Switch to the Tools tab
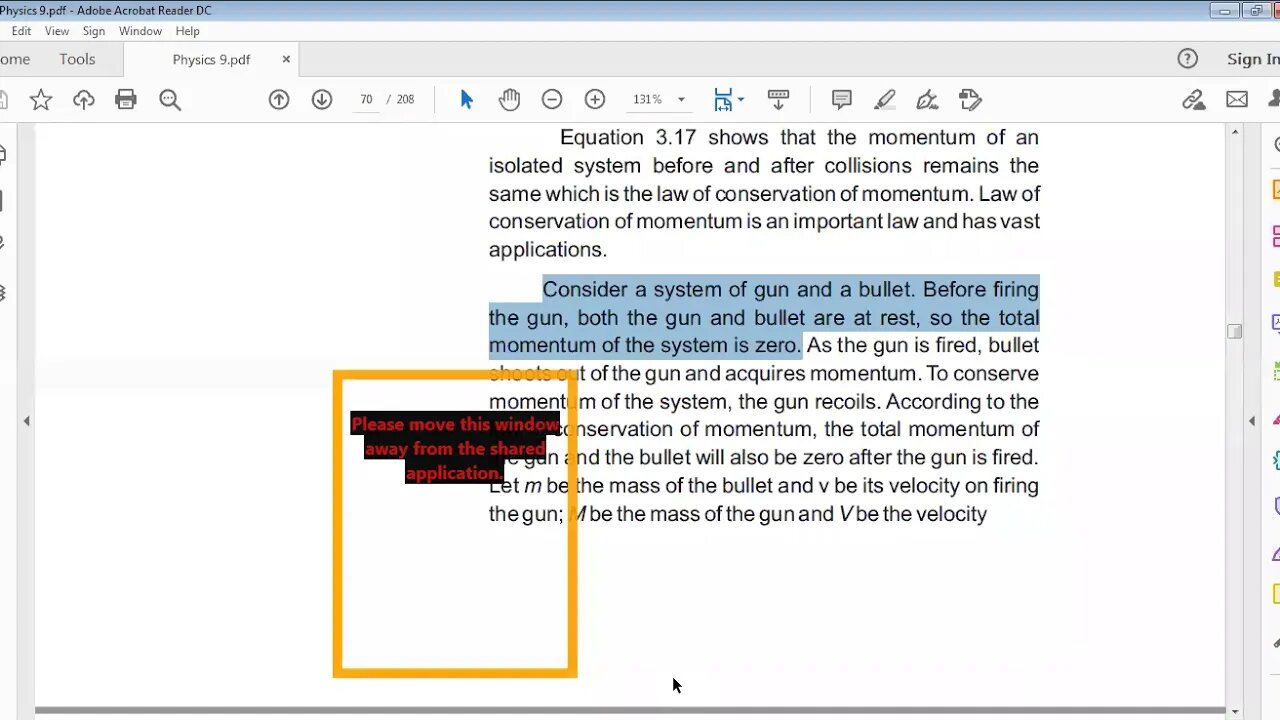Screen dimensions: 1280x720 click(77, 59)
